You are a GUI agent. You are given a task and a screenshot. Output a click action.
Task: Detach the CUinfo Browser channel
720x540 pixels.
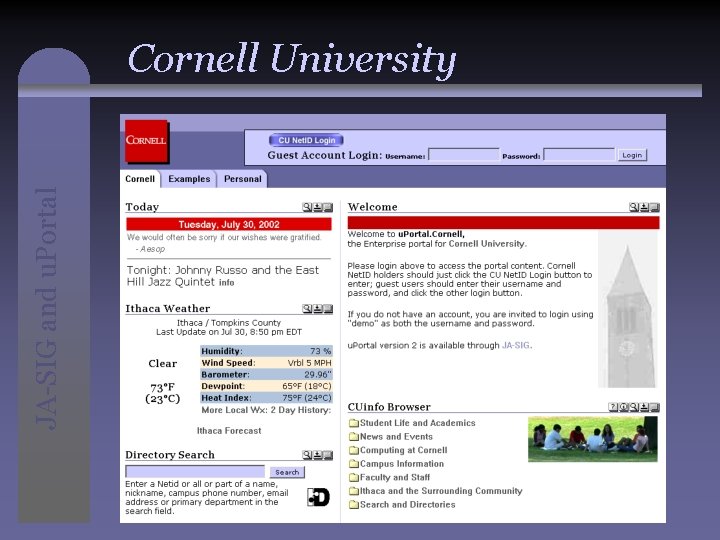tap(655, 407)
